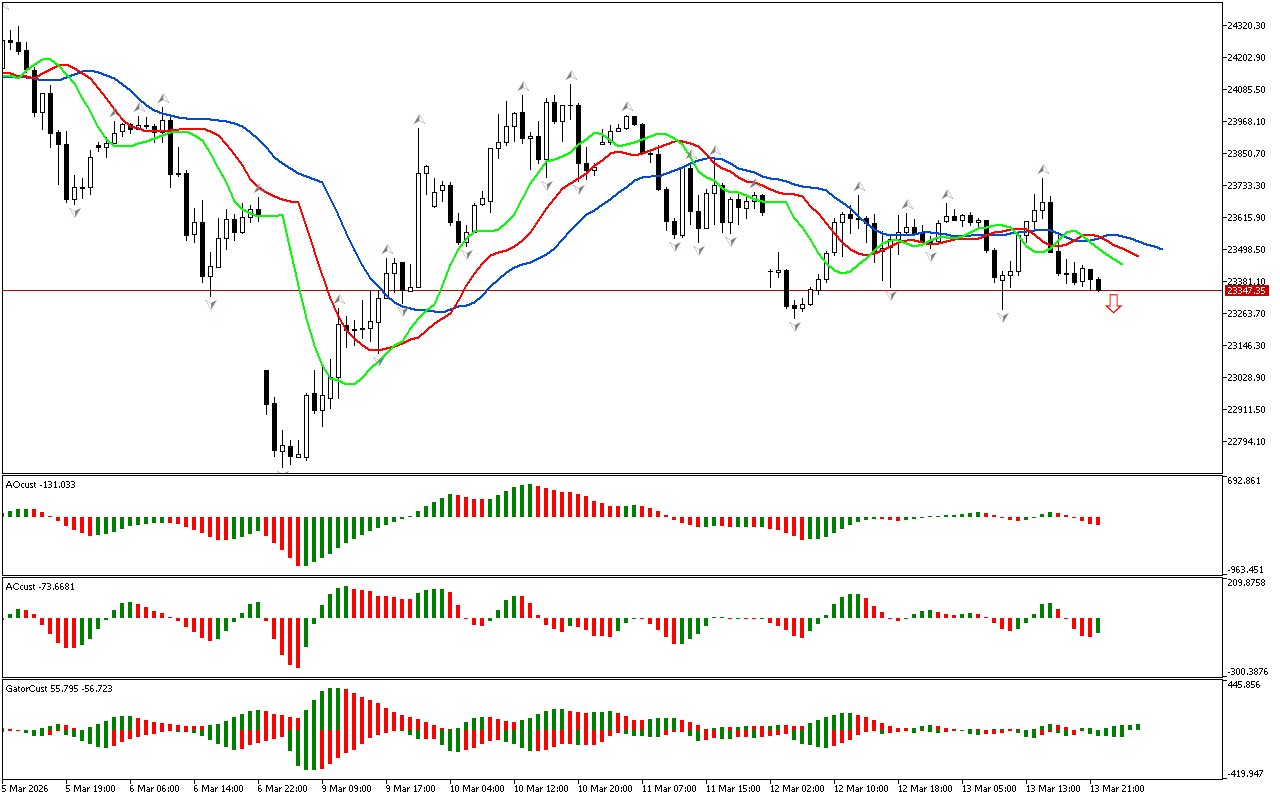1280x800 pixels.
Task: Click the right end of the blue Alligator line
Action: tap(1160, 248)
